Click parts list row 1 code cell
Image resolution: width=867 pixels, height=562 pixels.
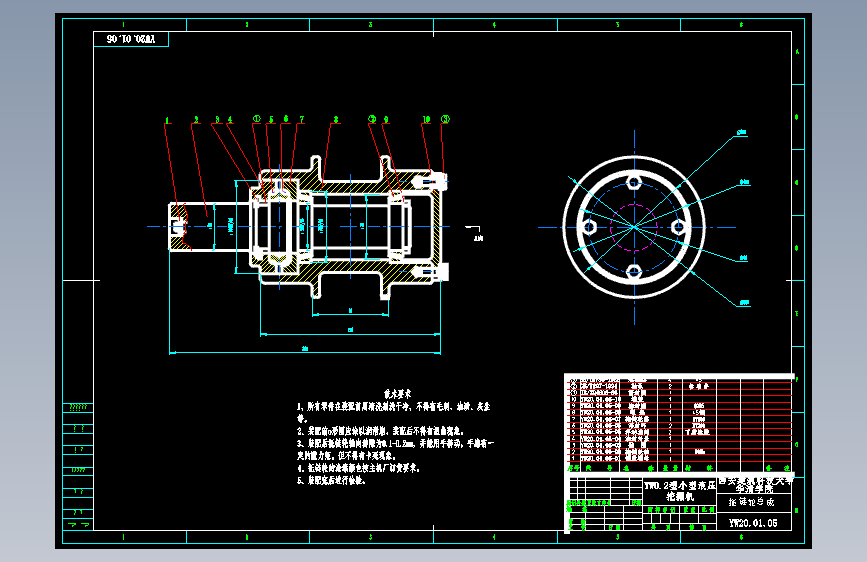coord(600,459)
